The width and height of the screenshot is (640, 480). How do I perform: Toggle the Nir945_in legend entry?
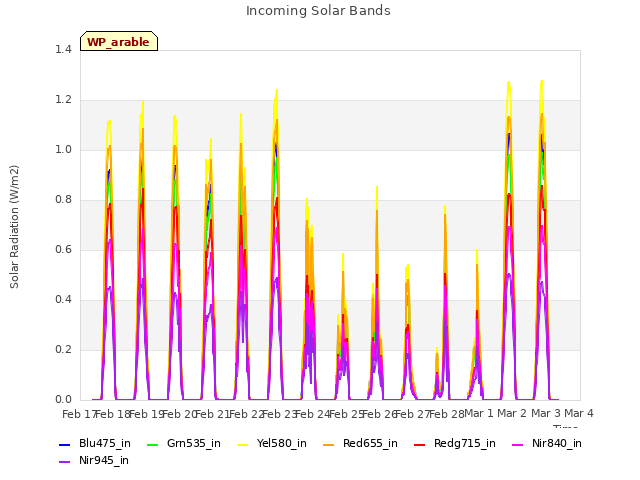pos(93,461)
